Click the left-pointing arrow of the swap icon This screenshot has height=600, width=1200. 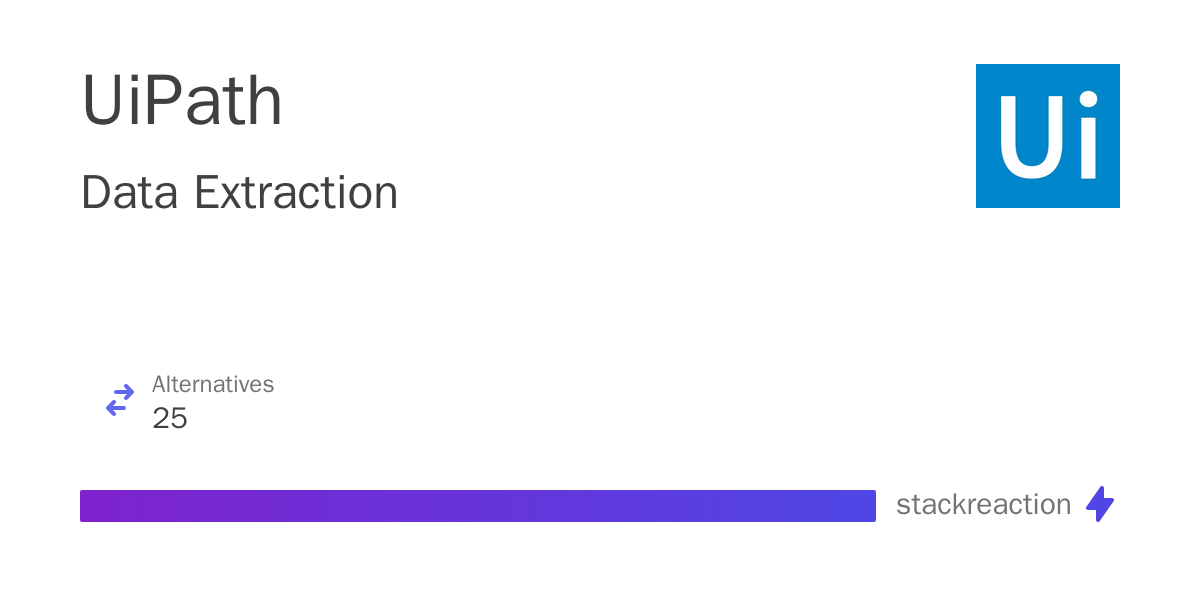[x=117, y=409]
